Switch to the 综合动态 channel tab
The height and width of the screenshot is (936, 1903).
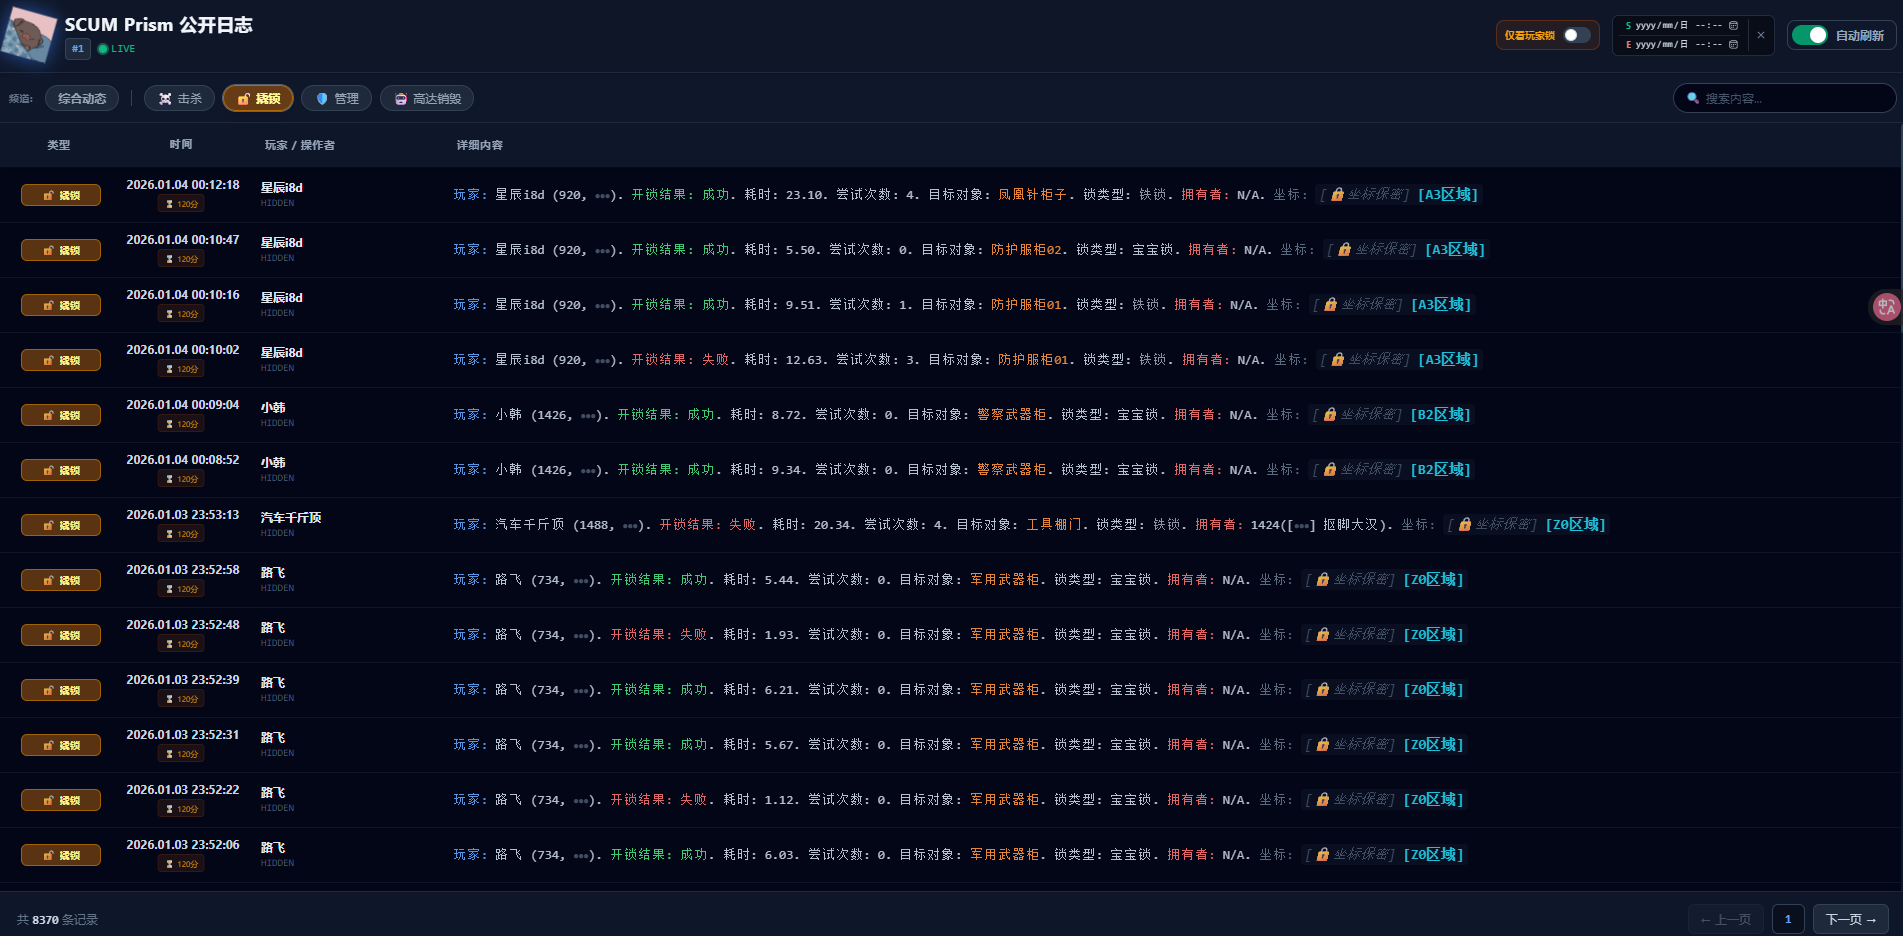(82, 98)
